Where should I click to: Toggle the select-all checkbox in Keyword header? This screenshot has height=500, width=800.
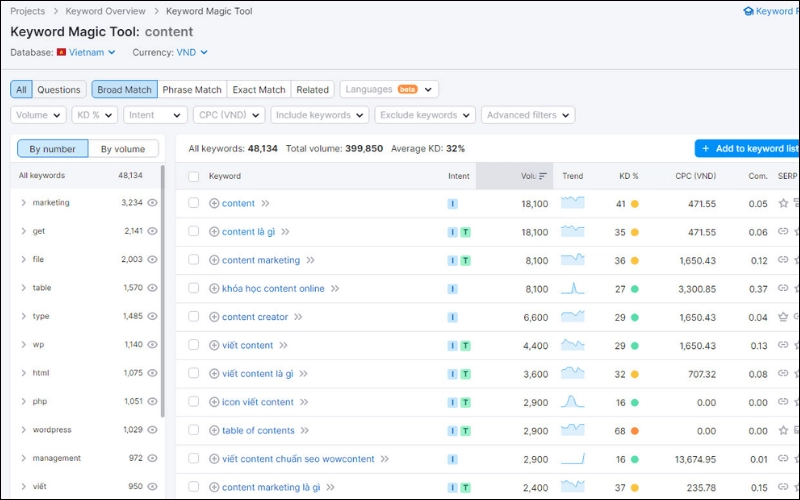[x=193, y=177]
